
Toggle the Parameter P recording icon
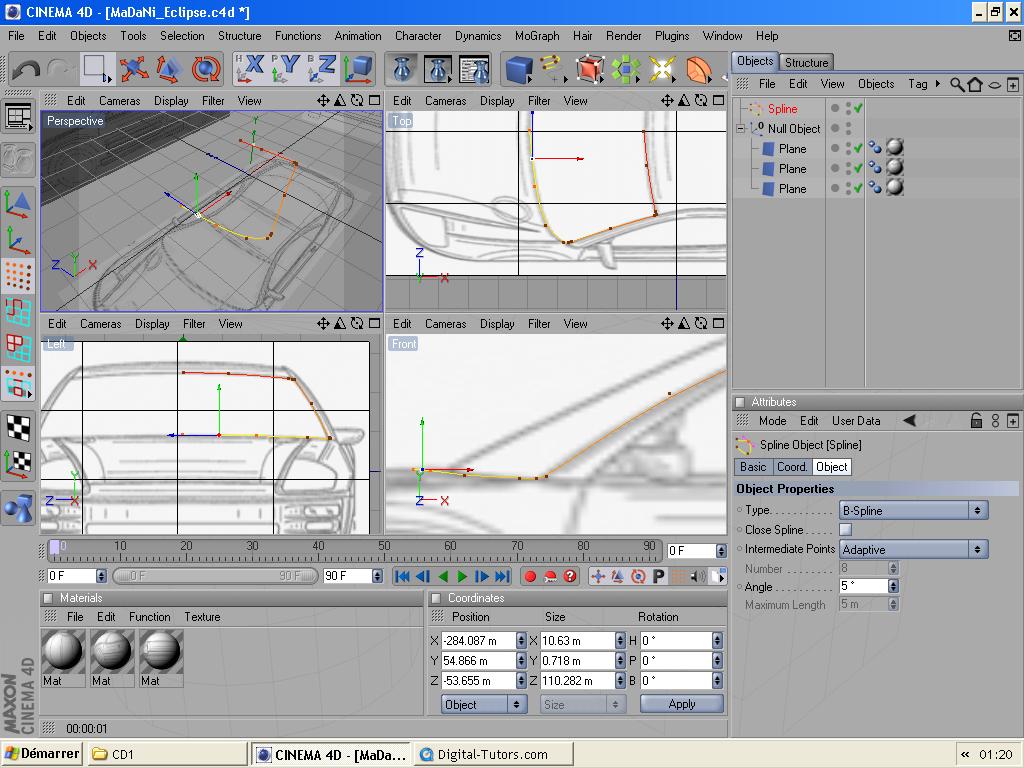pyautogui.click(x=658, y=576)
